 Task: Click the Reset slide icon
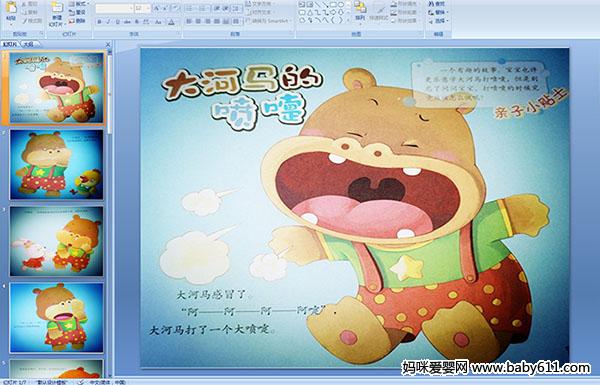point(78,12)
